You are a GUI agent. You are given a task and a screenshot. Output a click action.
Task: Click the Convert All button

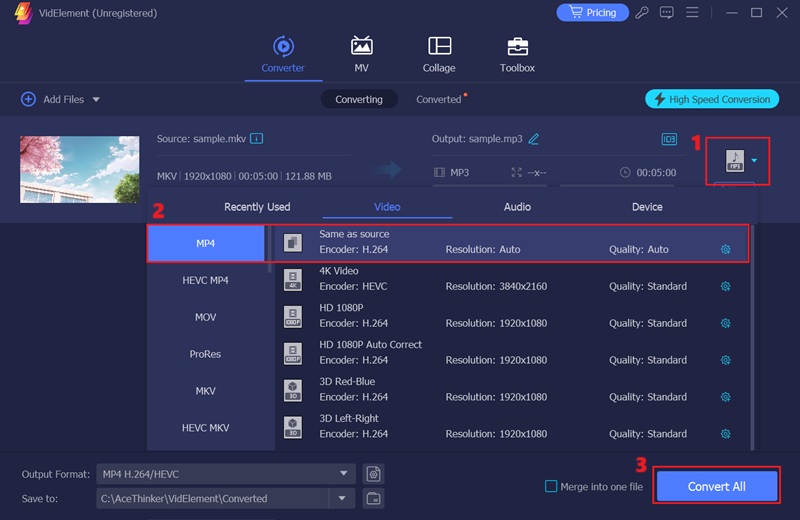[x=716, y=486]
